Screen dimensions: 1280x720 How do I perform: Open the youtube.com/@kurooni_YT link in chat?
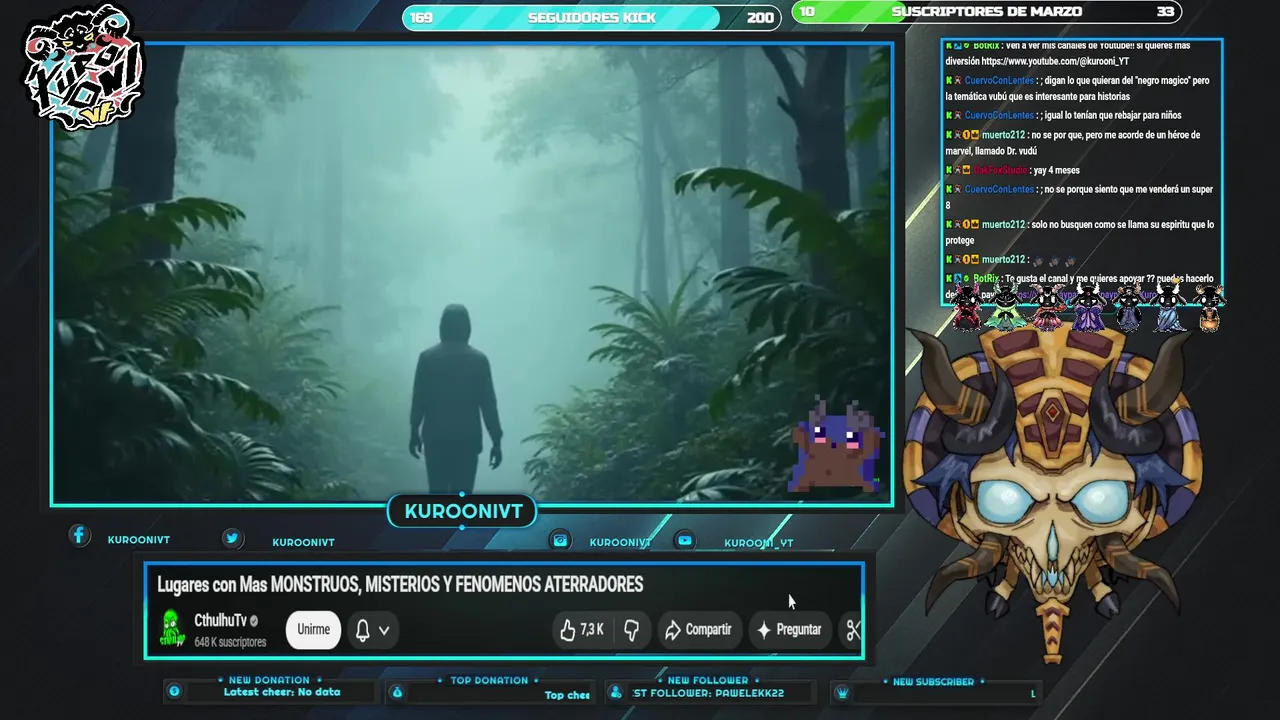[1055, 61]
